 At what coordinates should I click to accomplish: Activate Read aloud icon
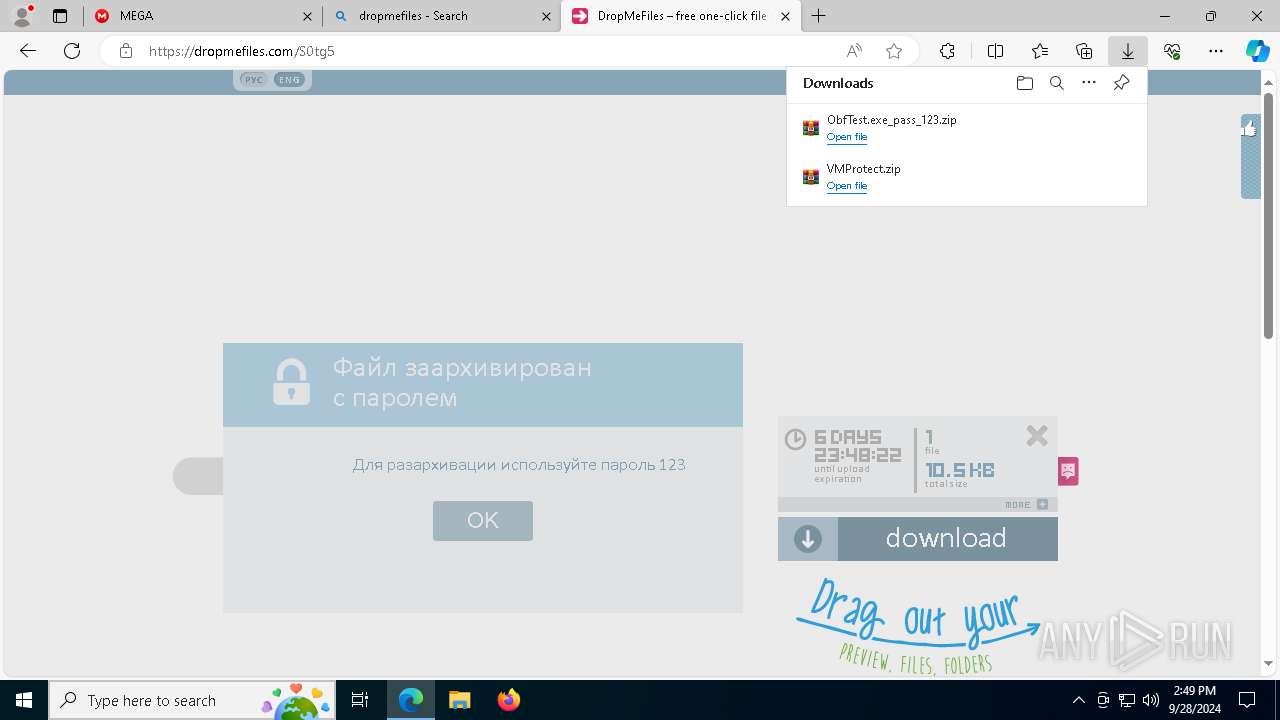(x=854, y=51)
